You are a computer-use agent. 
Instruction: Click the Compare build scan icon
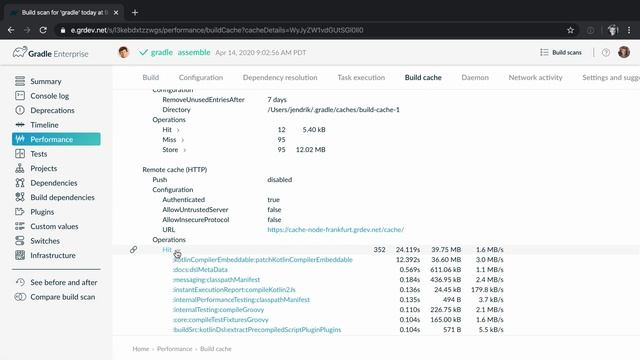coord(20,297)
